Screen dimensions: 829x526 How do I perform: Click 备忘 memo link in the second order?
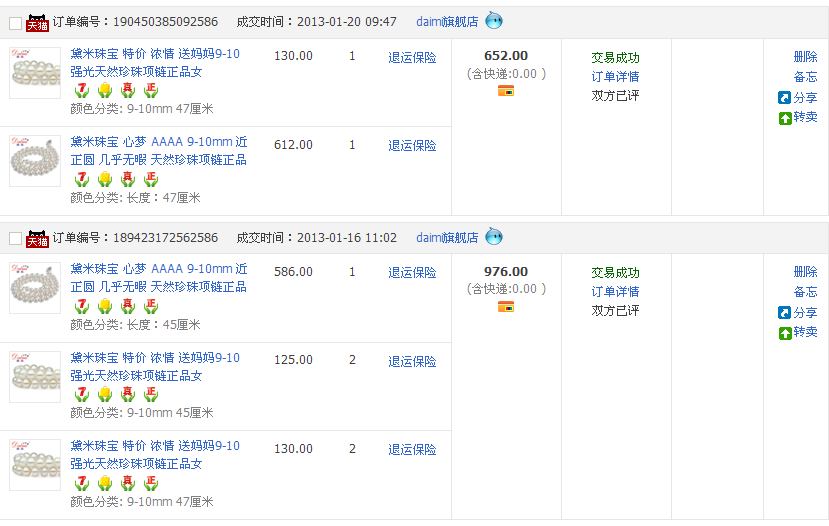click(805, 292)
